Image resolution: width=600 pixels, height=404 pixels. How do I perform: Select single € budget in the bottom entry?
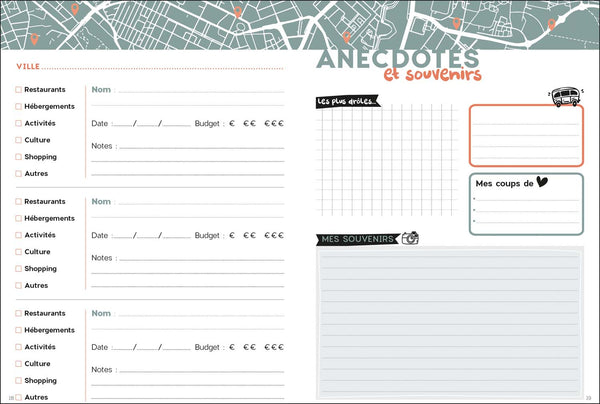[232, 347]
